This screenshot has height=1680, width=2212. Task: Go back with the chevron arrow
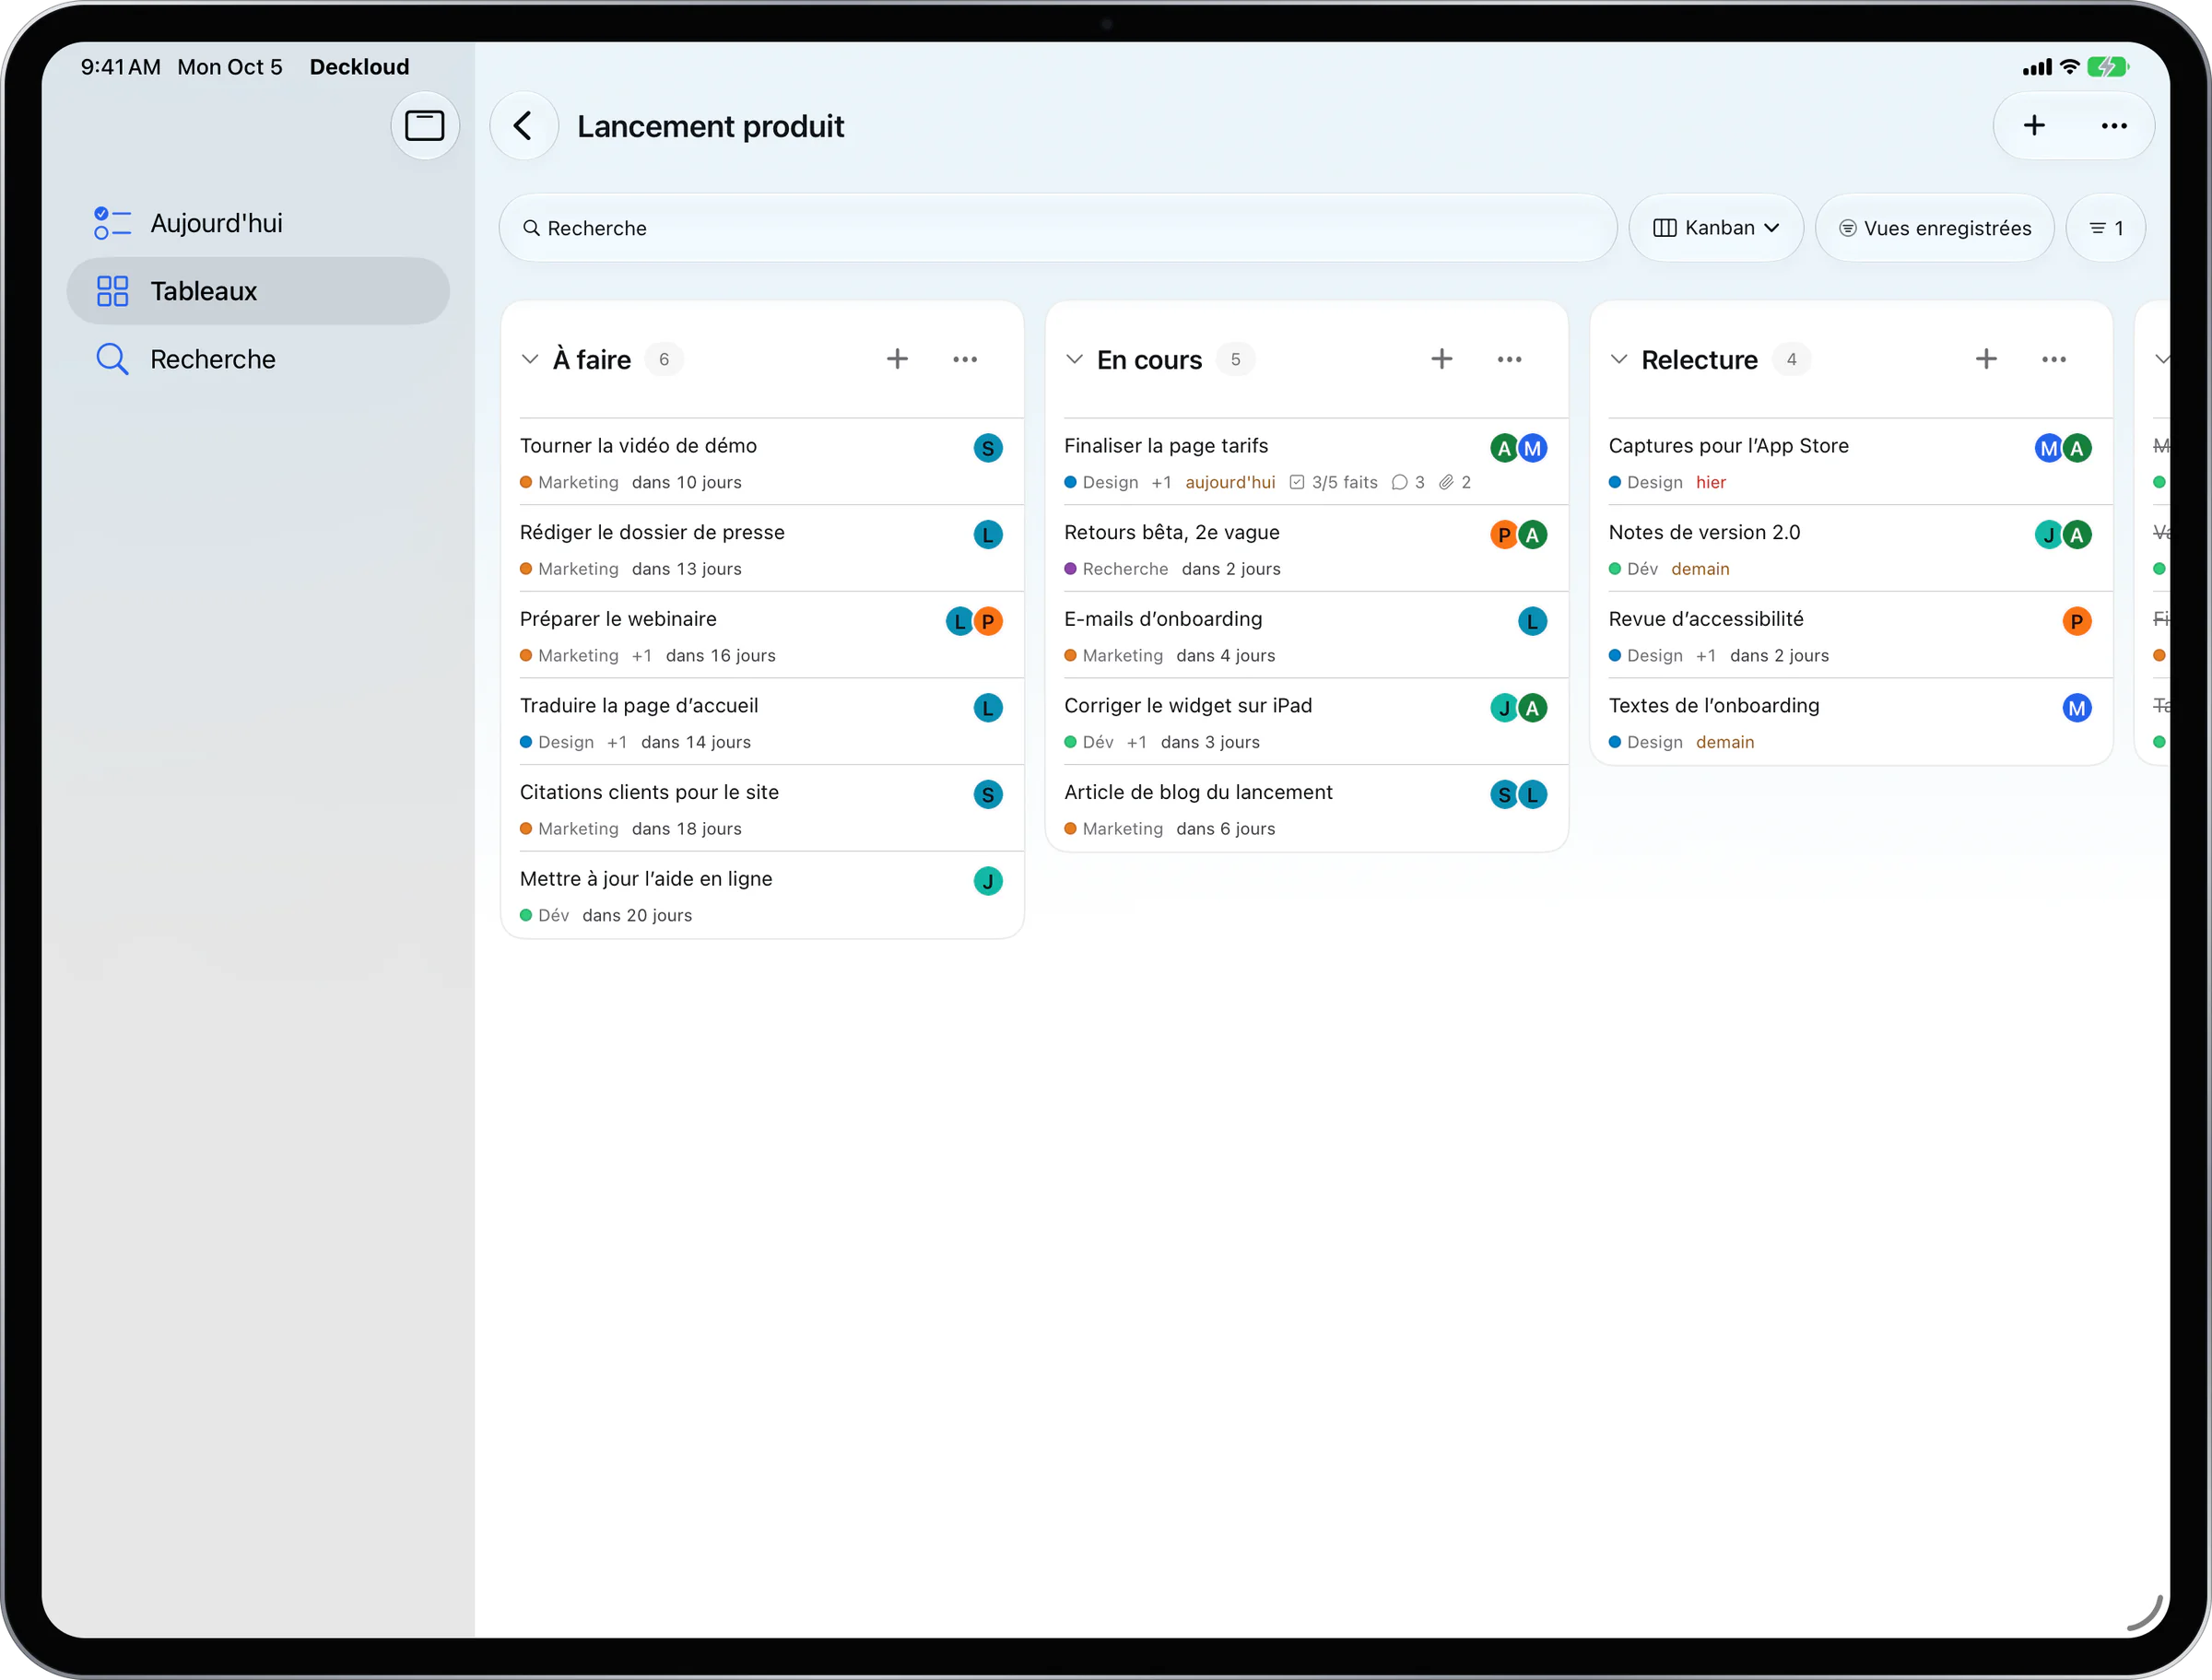523,126
